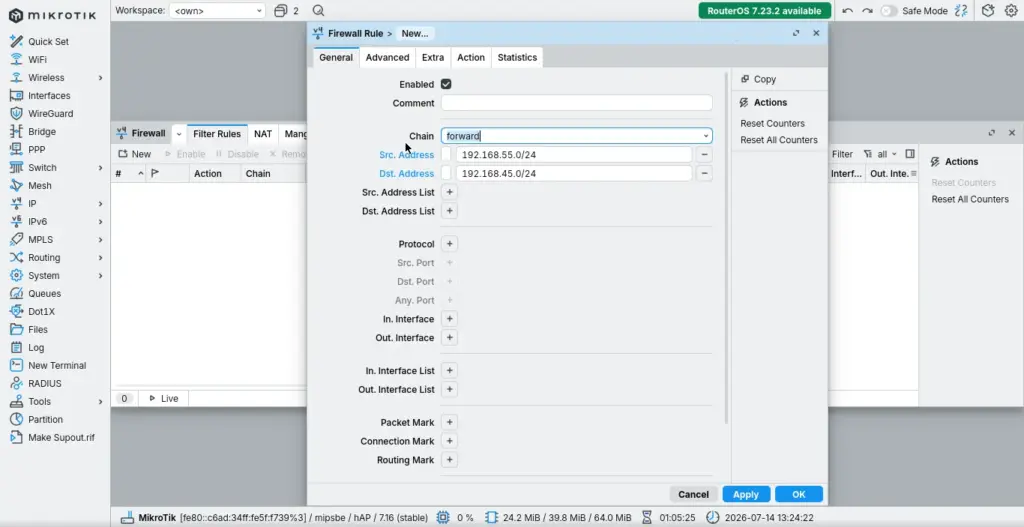The image size is (1024, 527).
Task: Click the undo arrow in top bar
Action: 848,10
